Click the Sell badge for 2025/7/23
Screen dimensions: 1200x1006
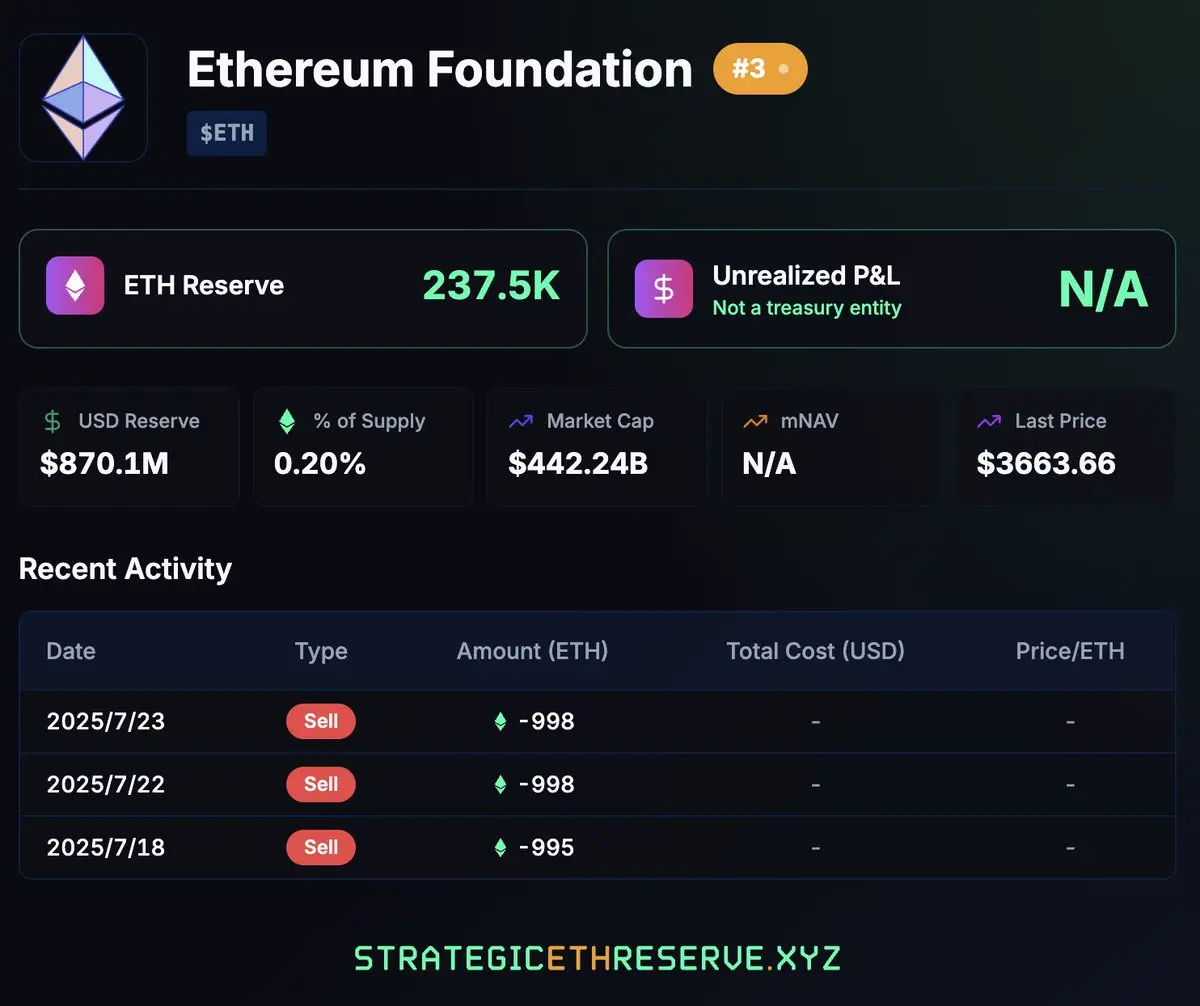point(321,721)
